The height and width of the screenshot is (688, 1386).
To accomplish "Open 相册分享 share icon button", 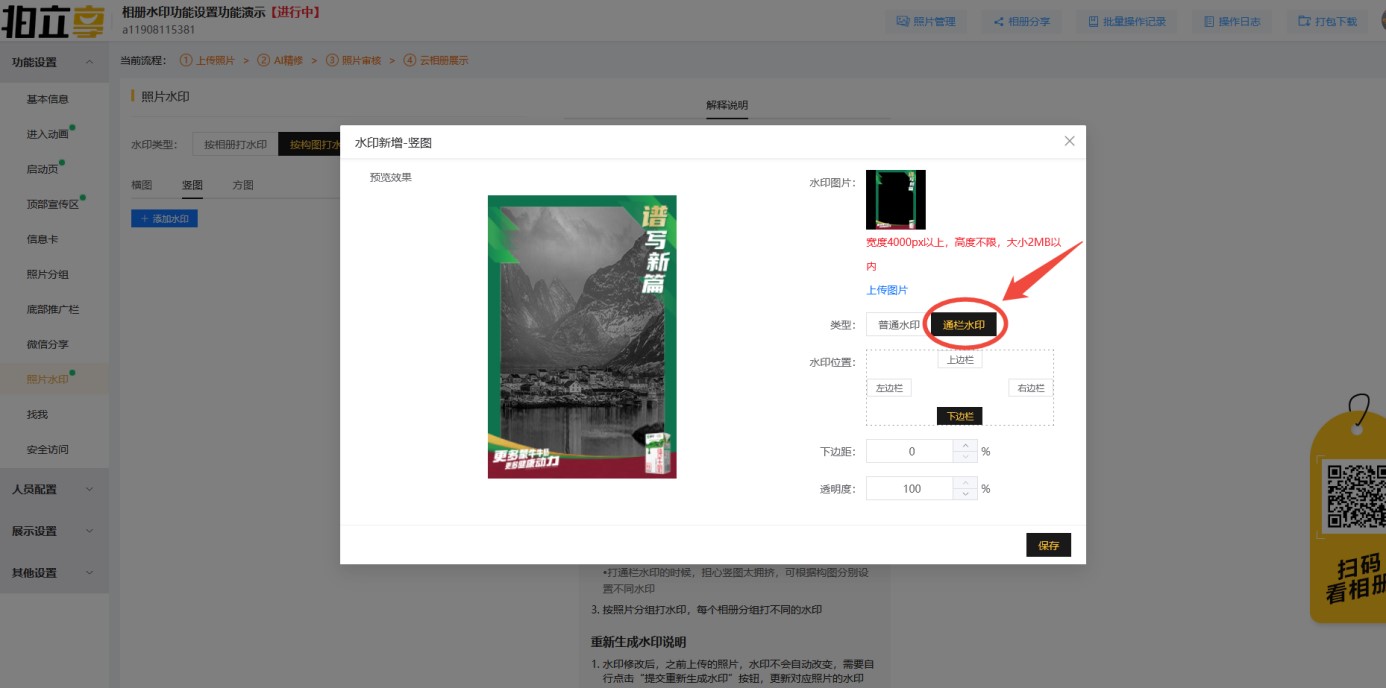I will pos(1021,21).
